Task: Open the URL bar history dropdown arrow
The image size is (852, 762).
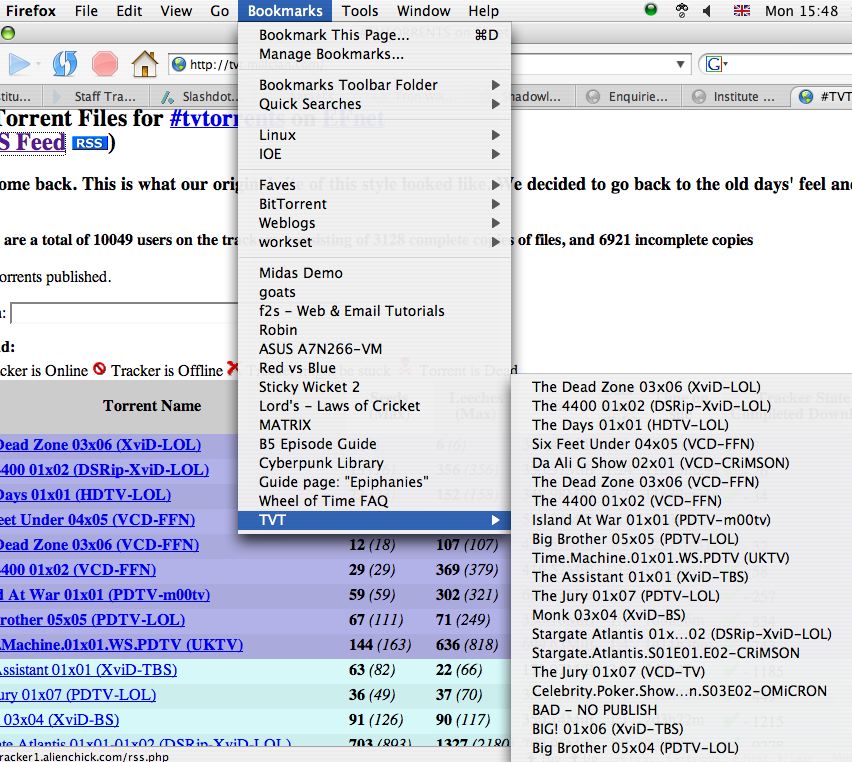Action: point(680,64)
